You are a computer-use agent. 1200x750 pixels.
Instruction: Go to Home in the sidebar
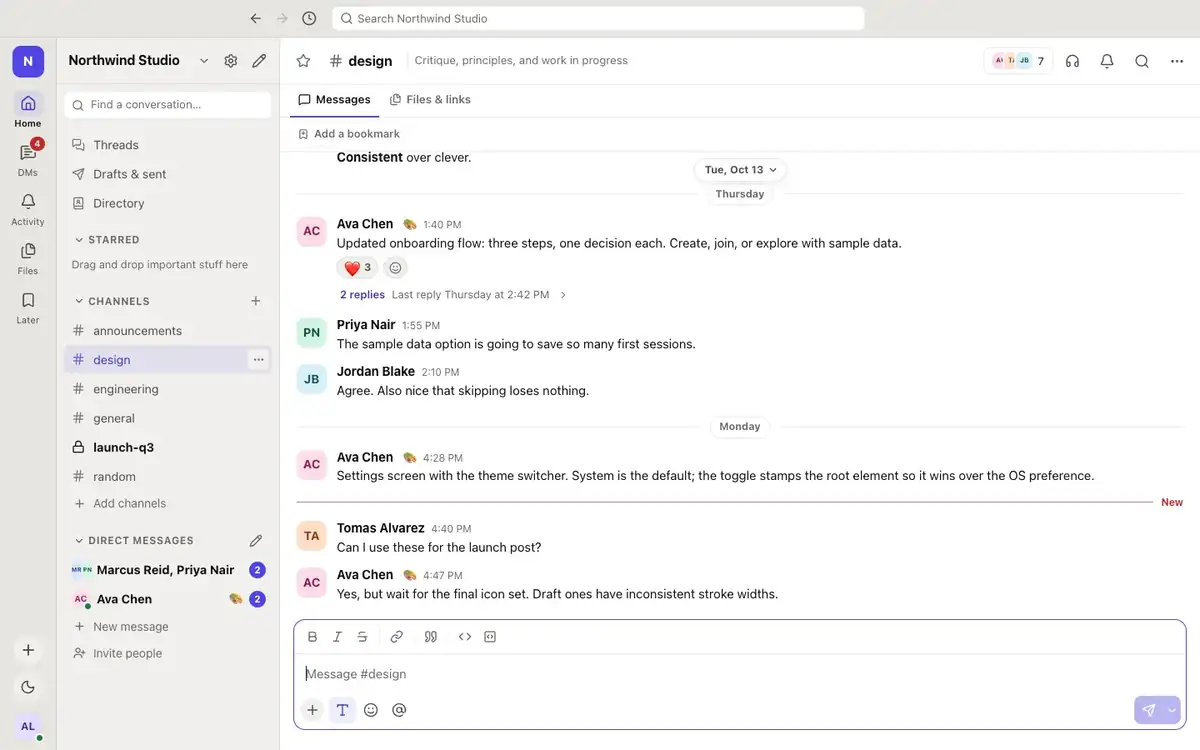[28, 110]
